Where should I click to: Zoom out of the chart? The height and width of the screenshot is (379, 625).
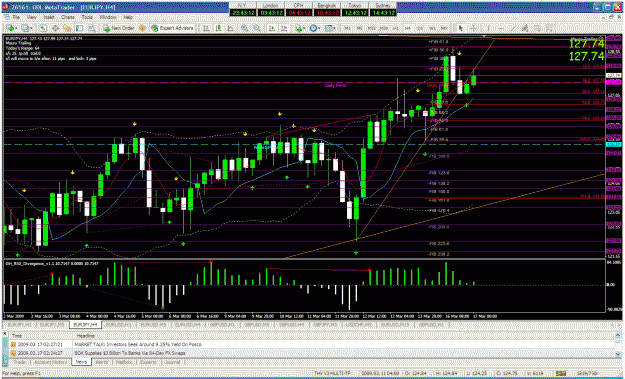257,28
